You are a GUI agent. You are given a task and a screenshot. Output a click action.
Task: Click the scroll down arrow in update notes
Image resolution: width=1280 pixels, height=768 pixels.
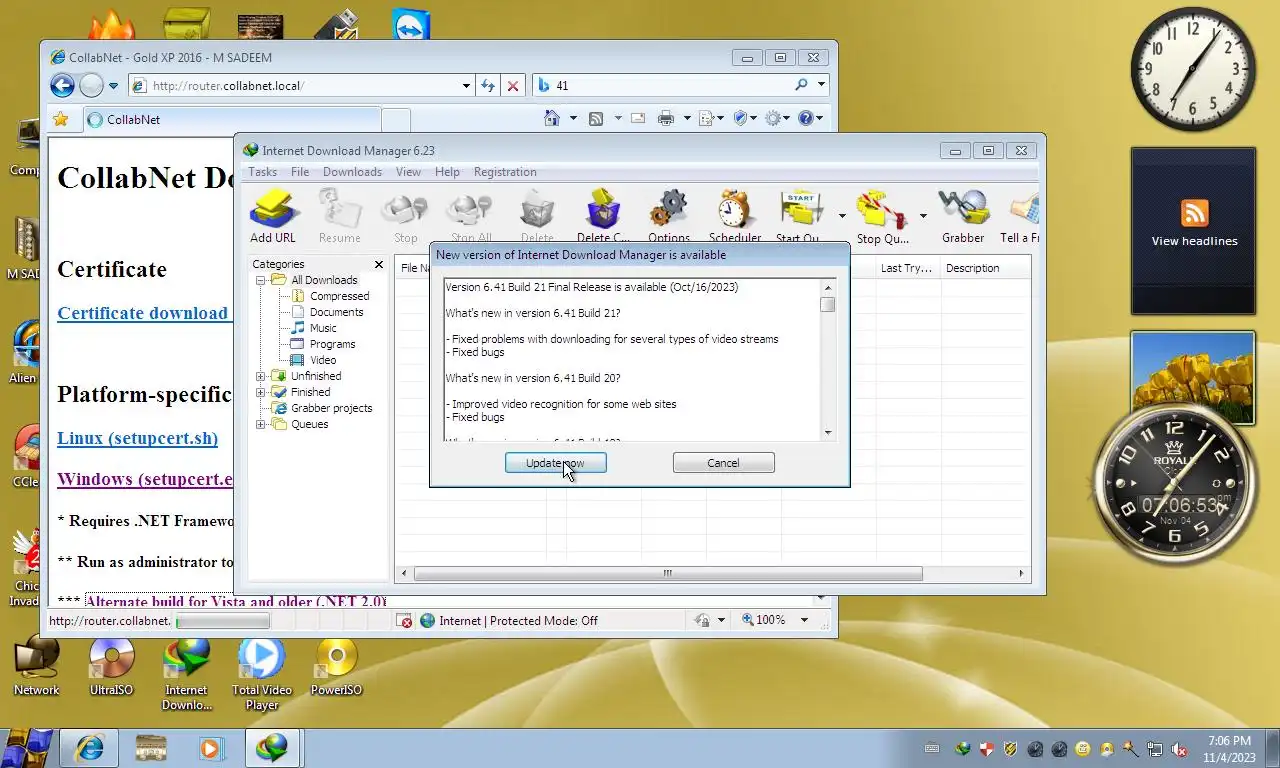pyautogui.click(x=828, y=433)
